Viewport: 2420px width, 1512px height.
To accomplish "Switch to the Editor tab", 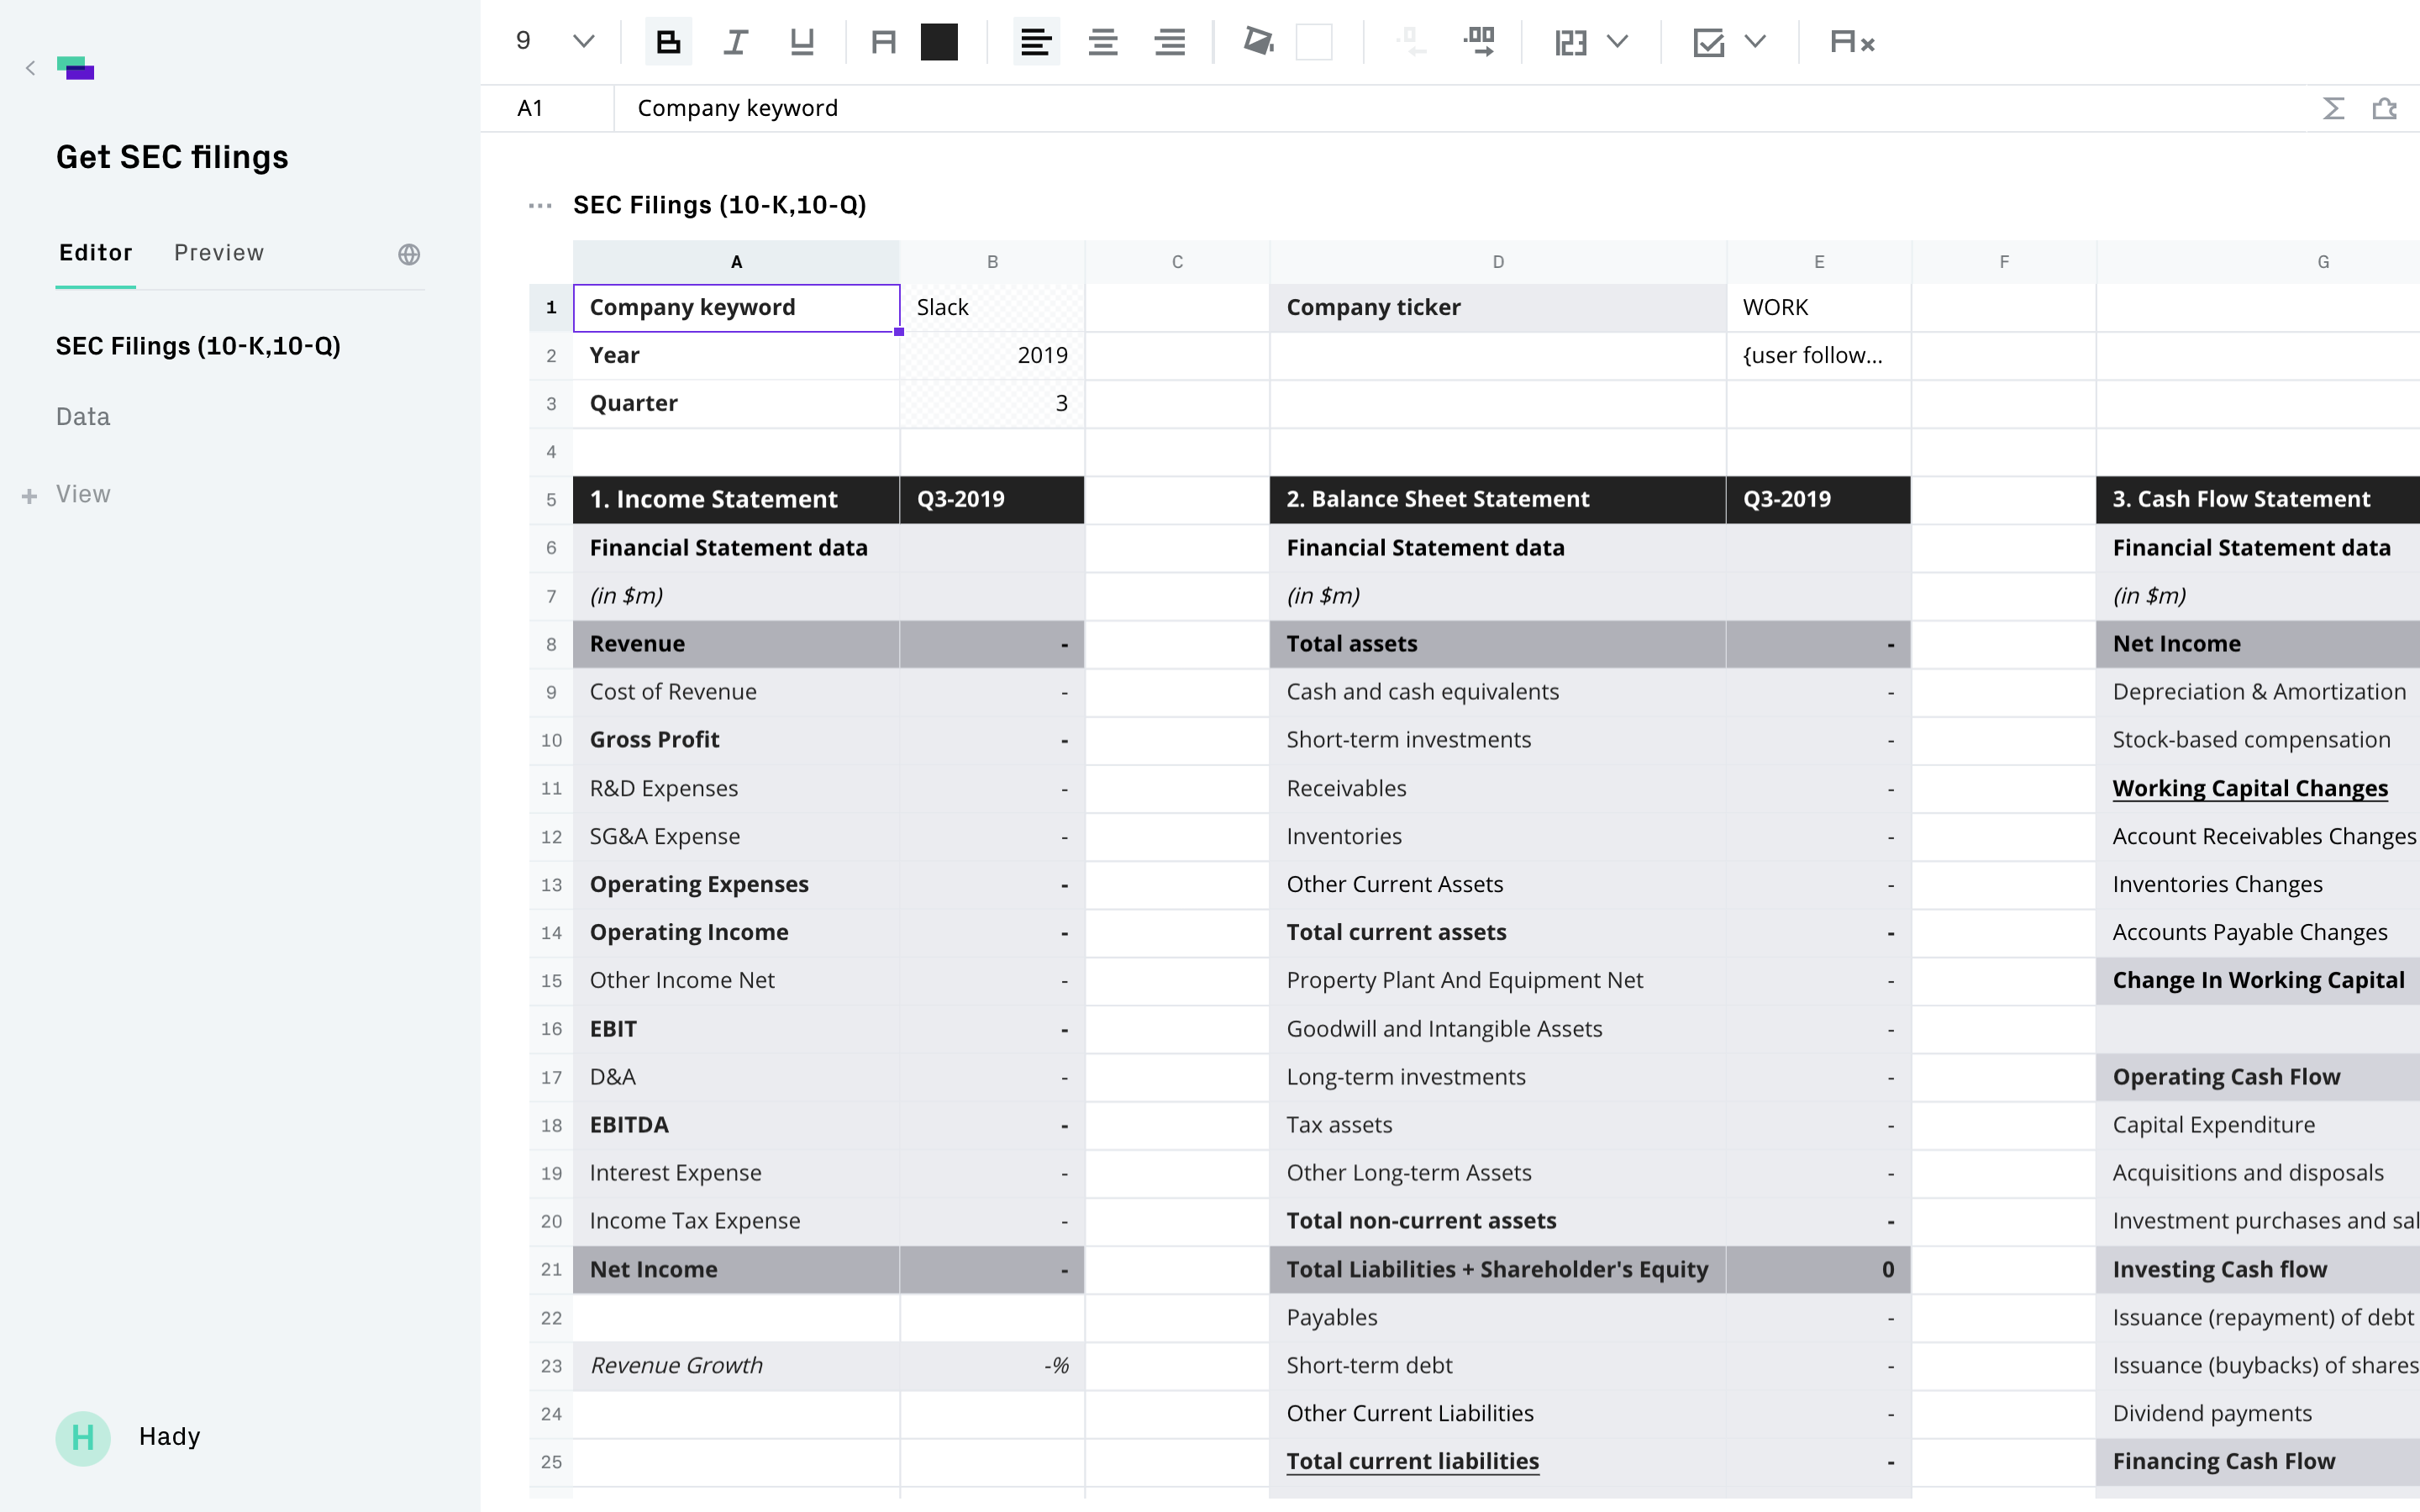I will 96,253.
